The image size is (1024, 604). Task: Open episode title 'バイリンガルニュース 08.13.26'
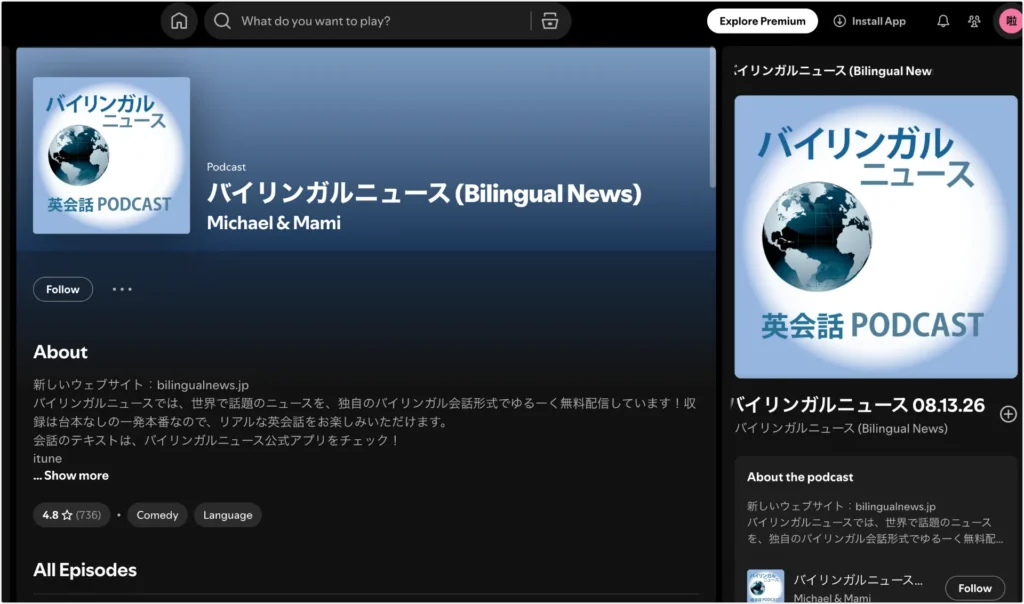859,405
